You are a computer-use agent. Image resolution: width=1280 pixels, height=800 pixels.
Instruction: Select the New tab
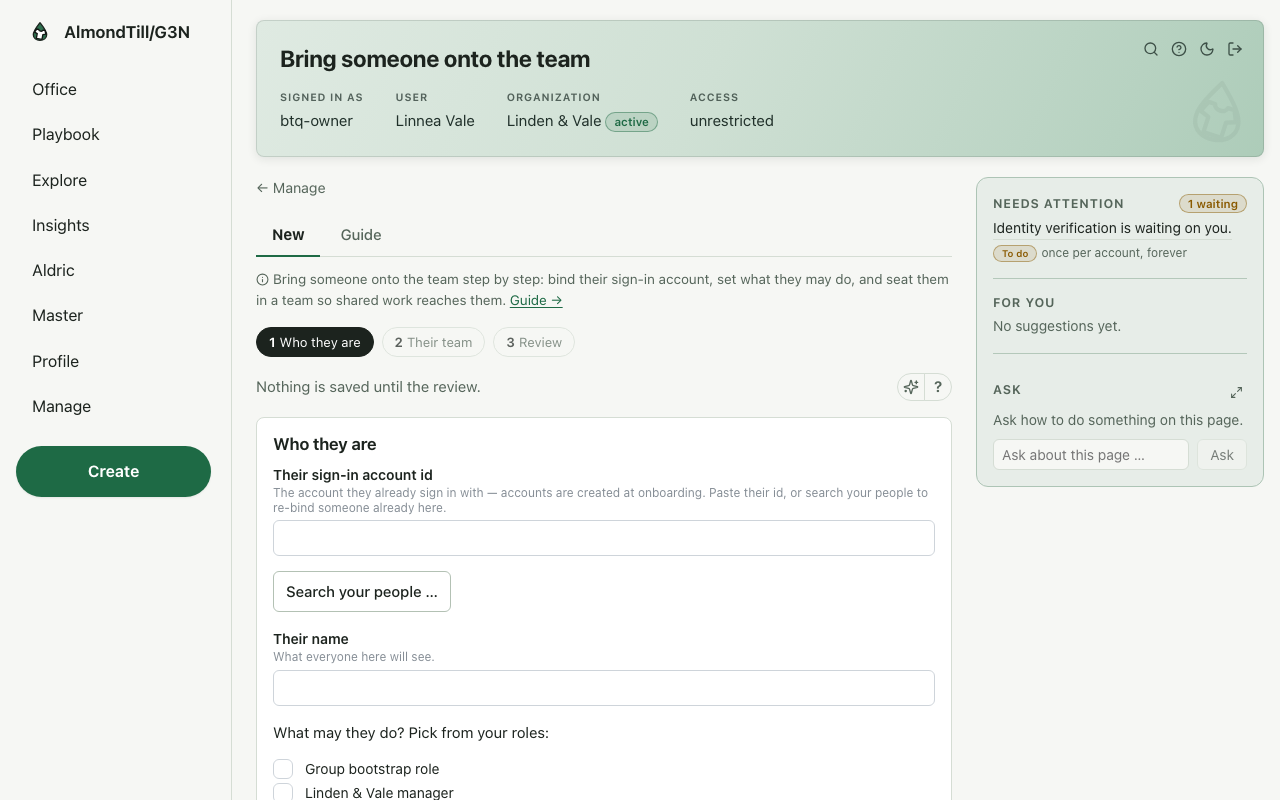(288, 235)
